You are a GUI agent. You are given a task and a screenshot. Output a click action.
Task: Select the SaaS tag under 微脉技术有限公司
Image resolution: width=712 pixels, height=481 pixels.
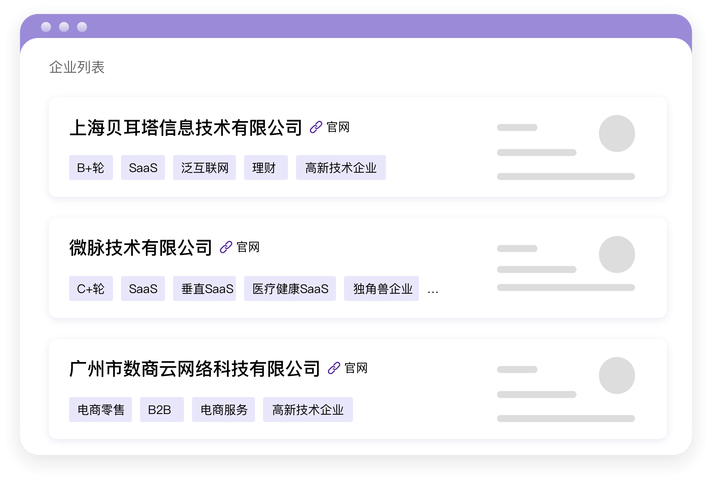pyautogui.click(x=143, y=288)
